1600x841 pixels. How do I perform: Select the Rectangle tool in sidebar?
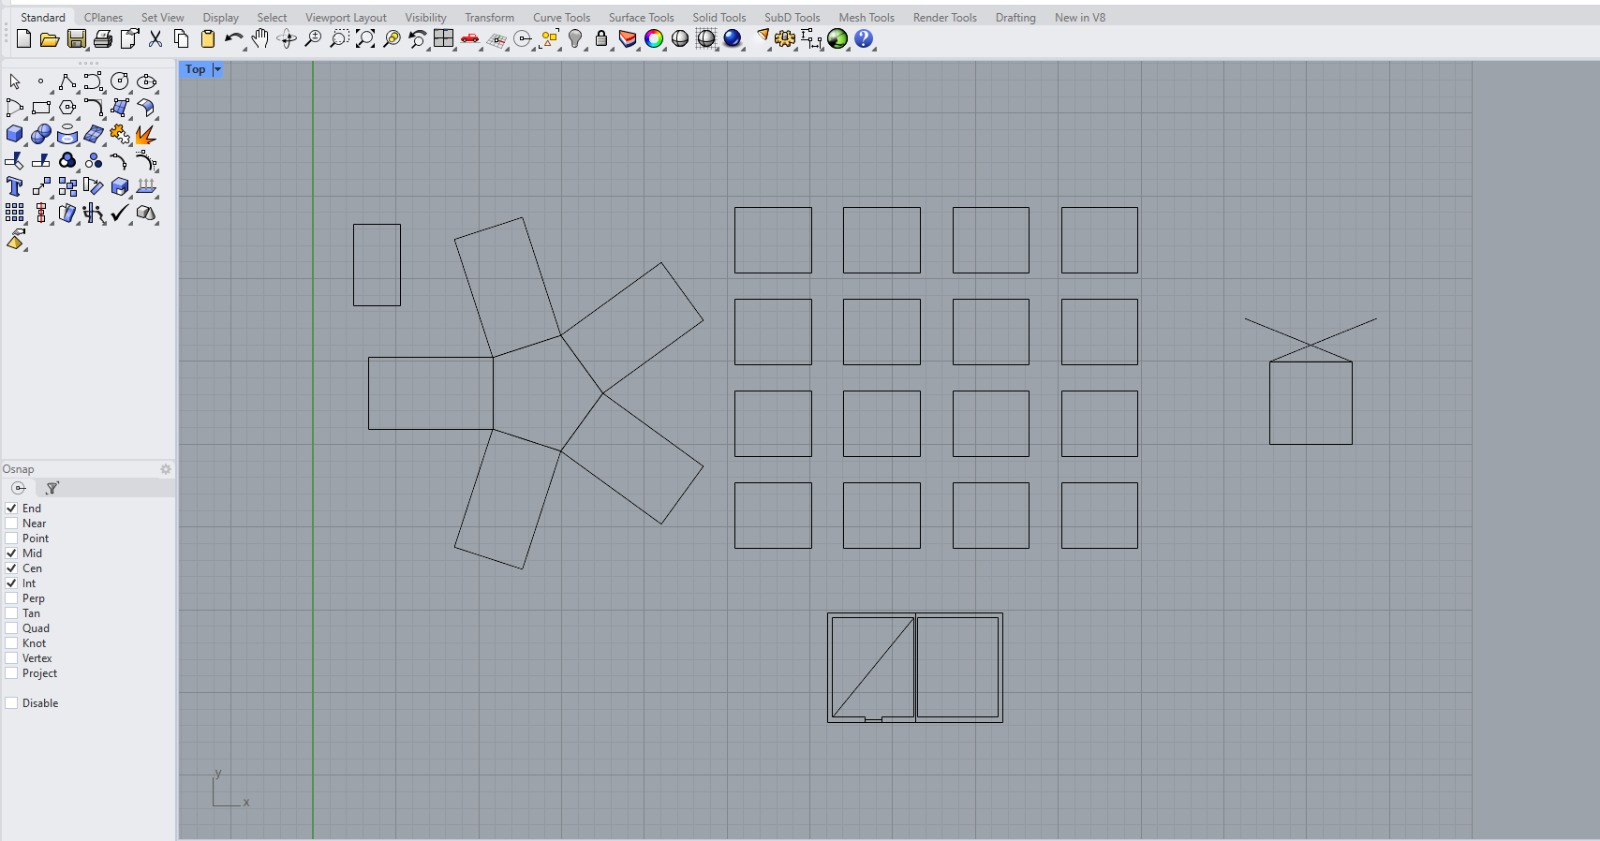(x=41, y=108)
